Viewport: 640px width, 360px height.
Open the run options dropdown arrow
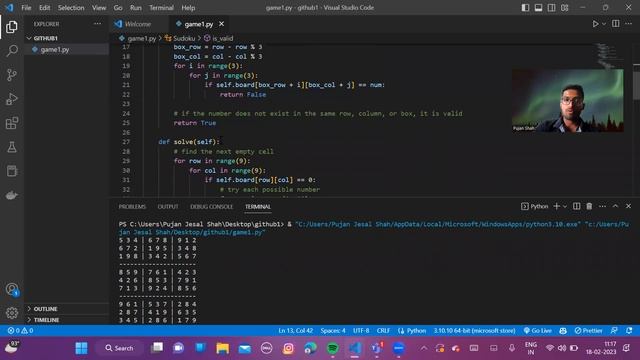[x=604, y=24]
